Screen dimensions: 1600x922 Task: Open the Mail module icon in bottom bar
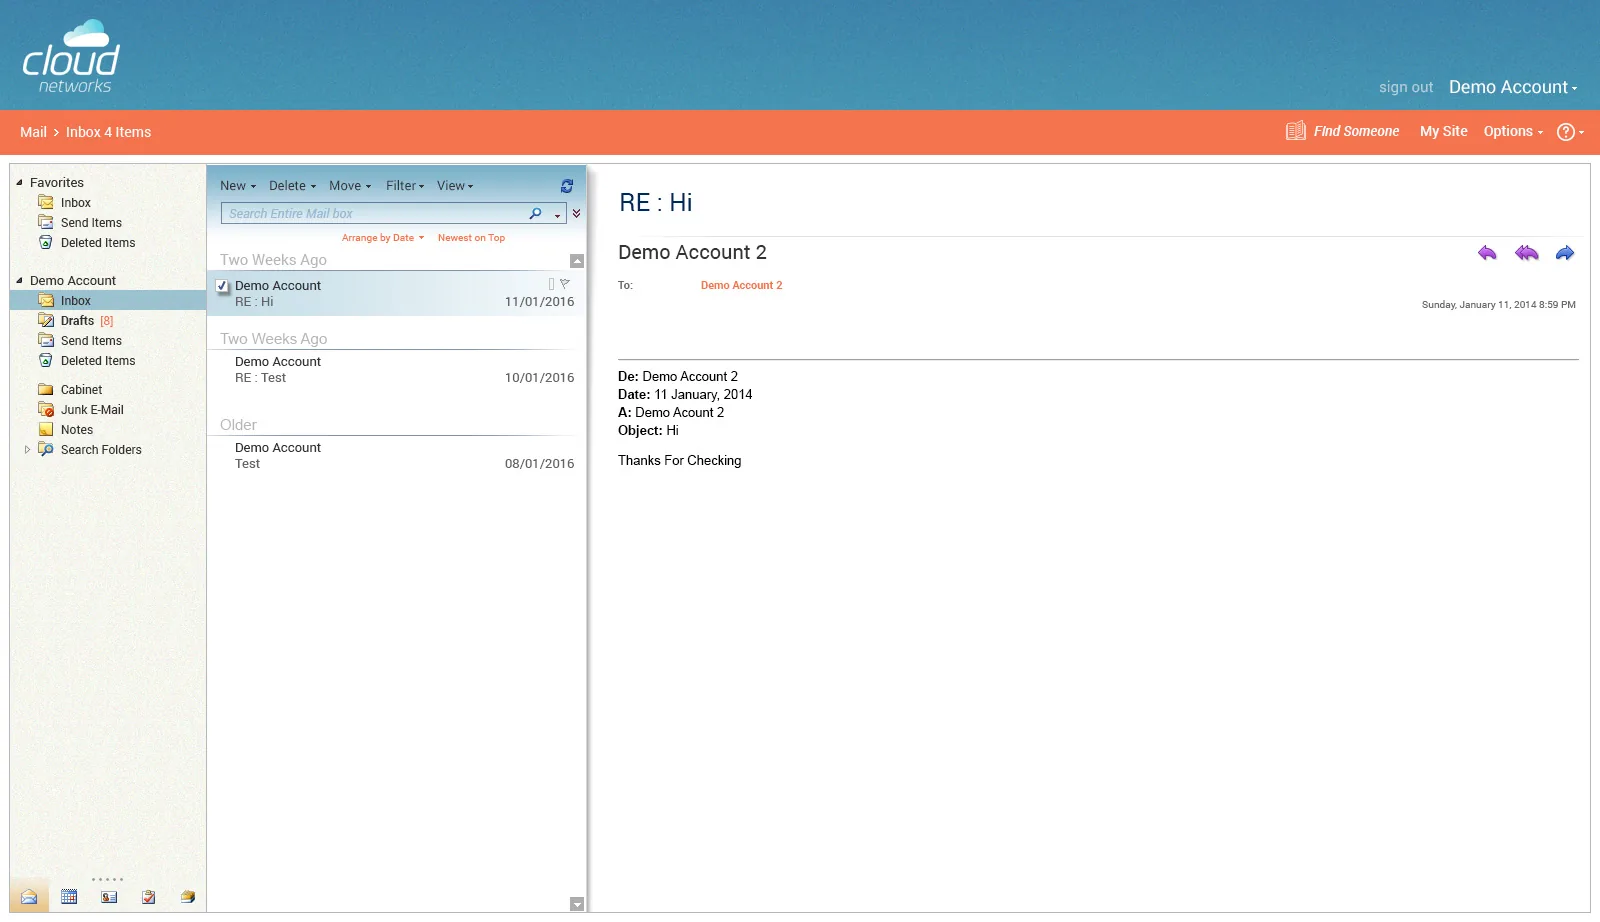click(x=29, y=897)
